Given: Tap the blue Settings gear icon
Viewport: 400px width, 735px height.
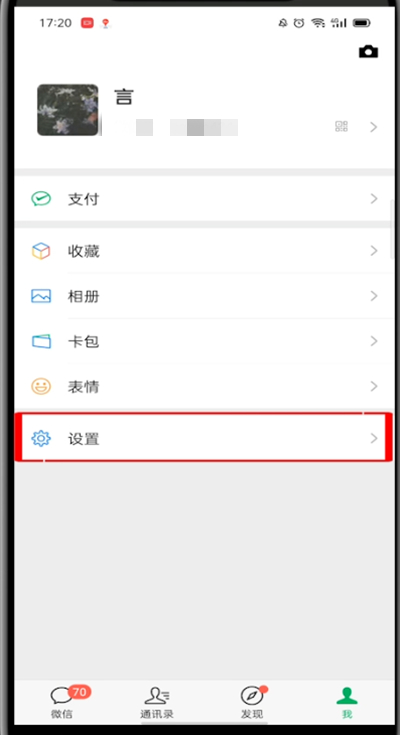Looking at the screenshot, I should pyautogui.click(x=41, y=438).
